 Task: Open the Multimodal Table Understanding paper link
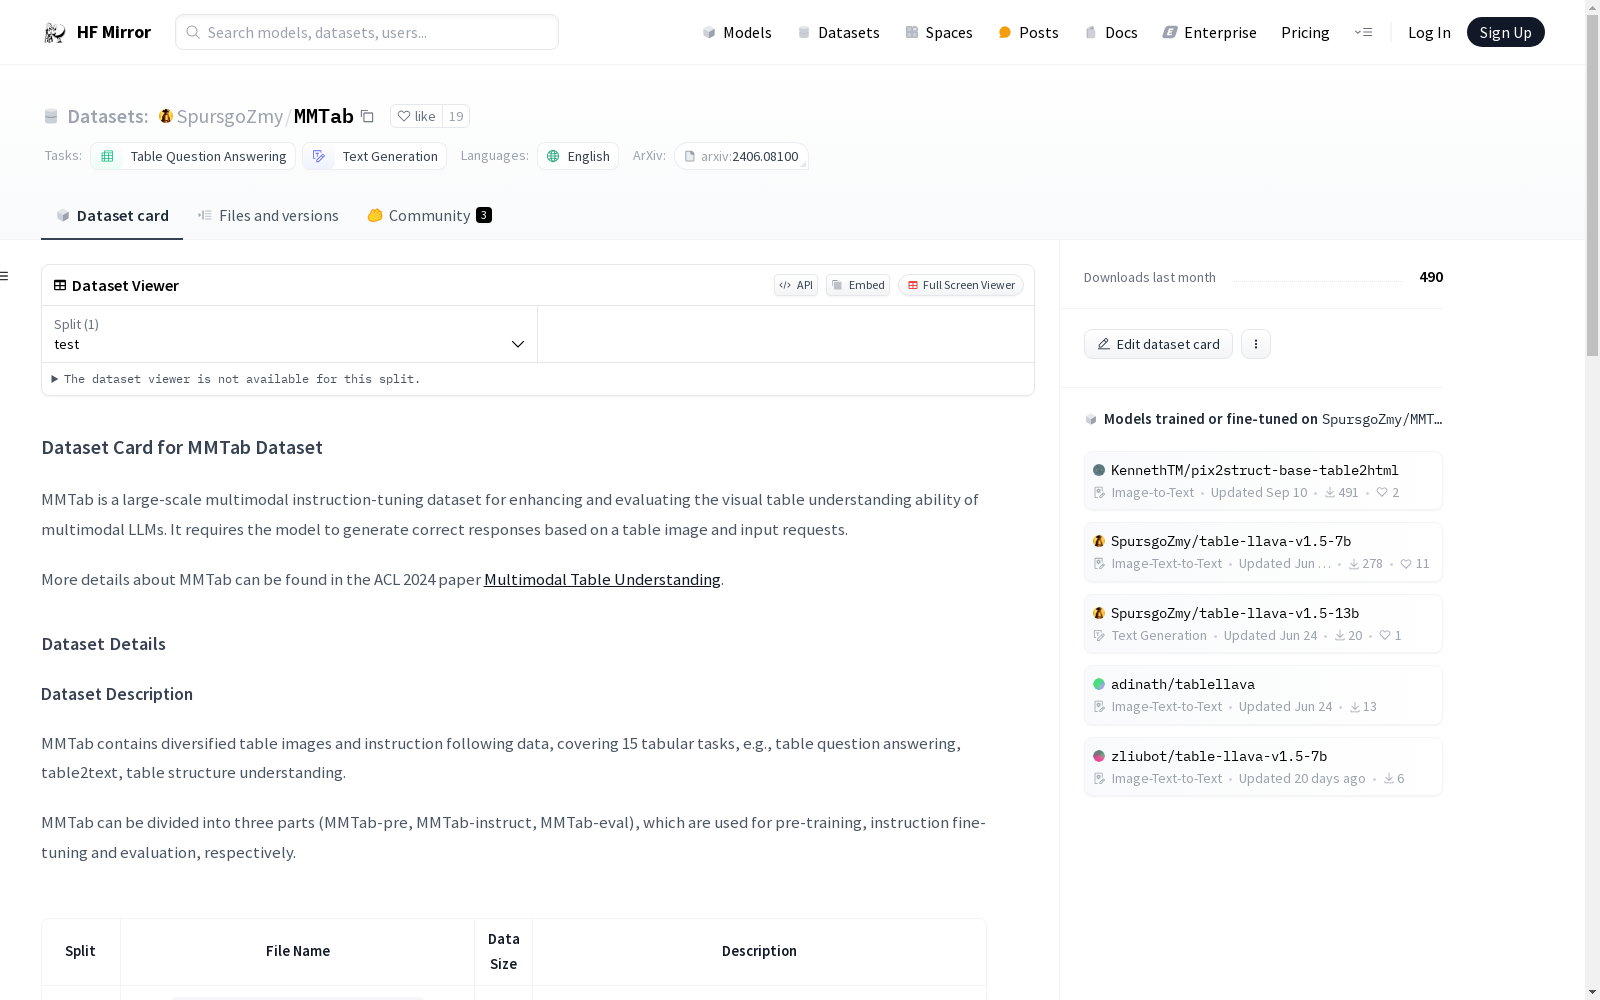point(602,580)
